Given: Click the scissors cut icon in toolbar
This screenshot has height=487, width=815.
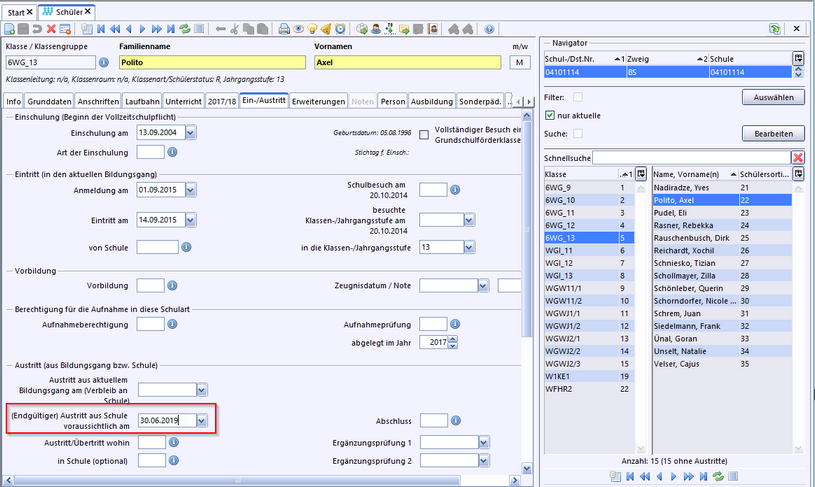Looking at the screenshot, I should click(x=235, y=30).
